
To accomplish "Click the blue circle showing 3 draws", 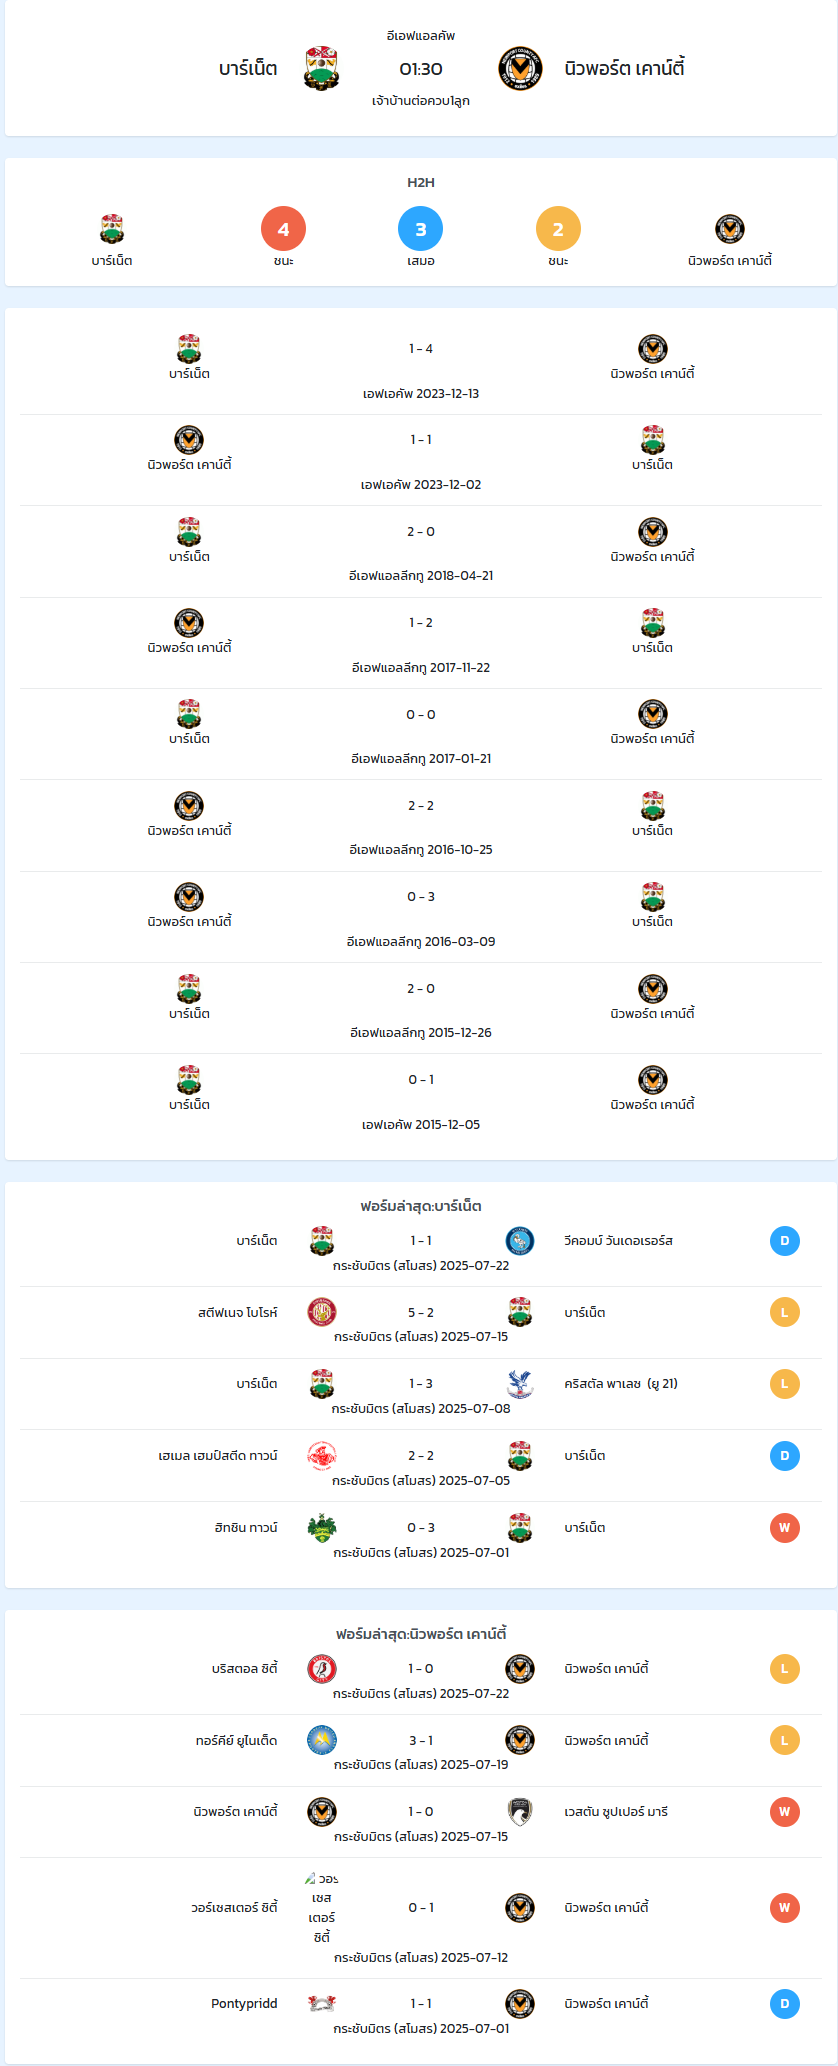I will click(x=420, y=229).
